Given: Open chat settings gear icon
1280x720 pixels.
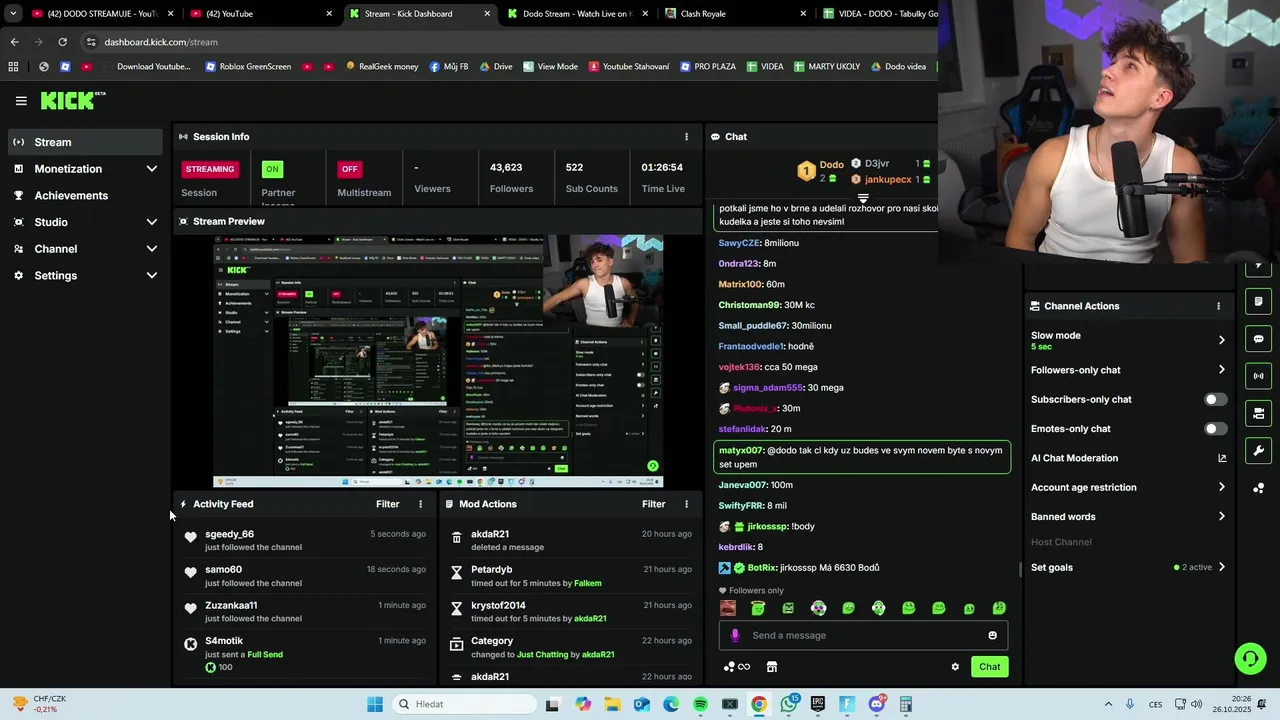Looking at the screenshot, I should click(x=955, y=667).
